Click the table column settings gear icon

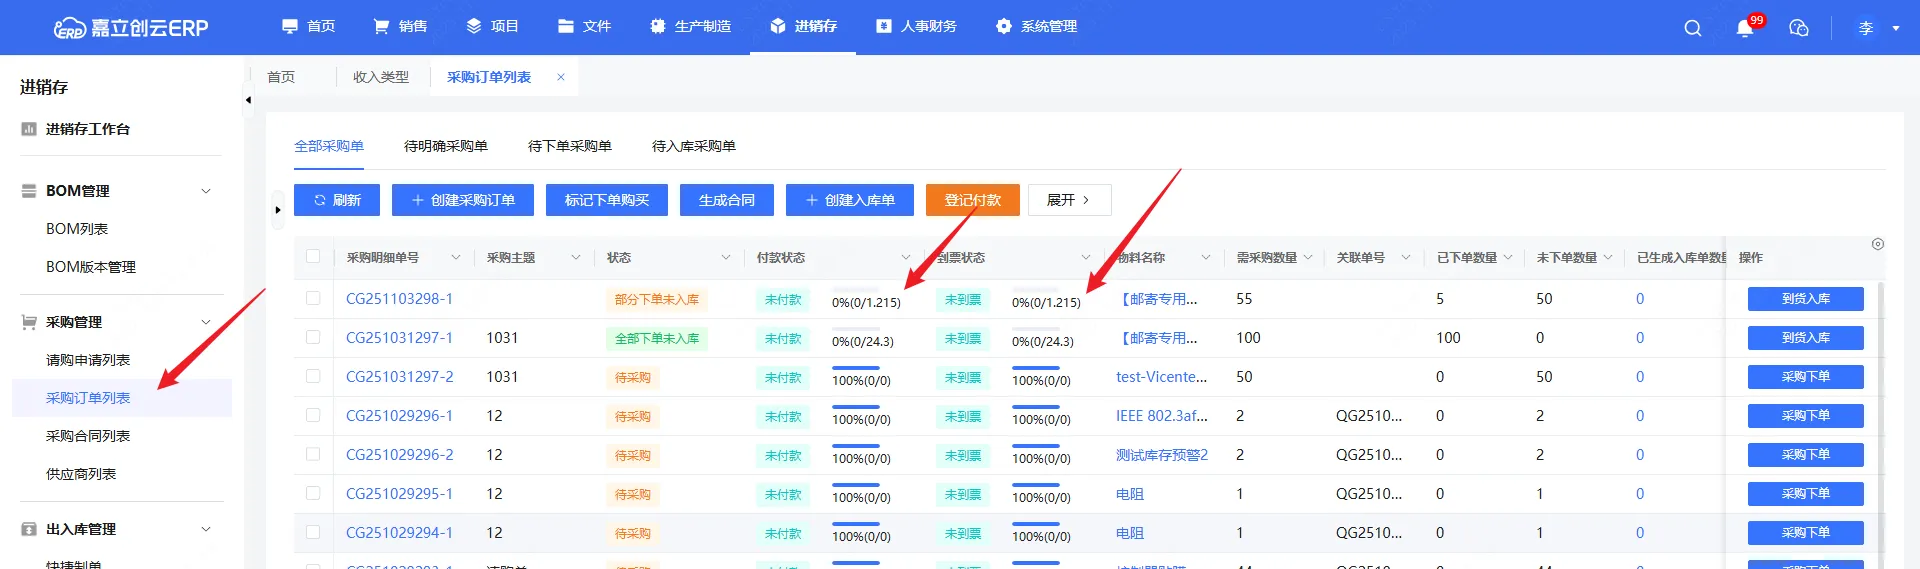point(1877,244)
